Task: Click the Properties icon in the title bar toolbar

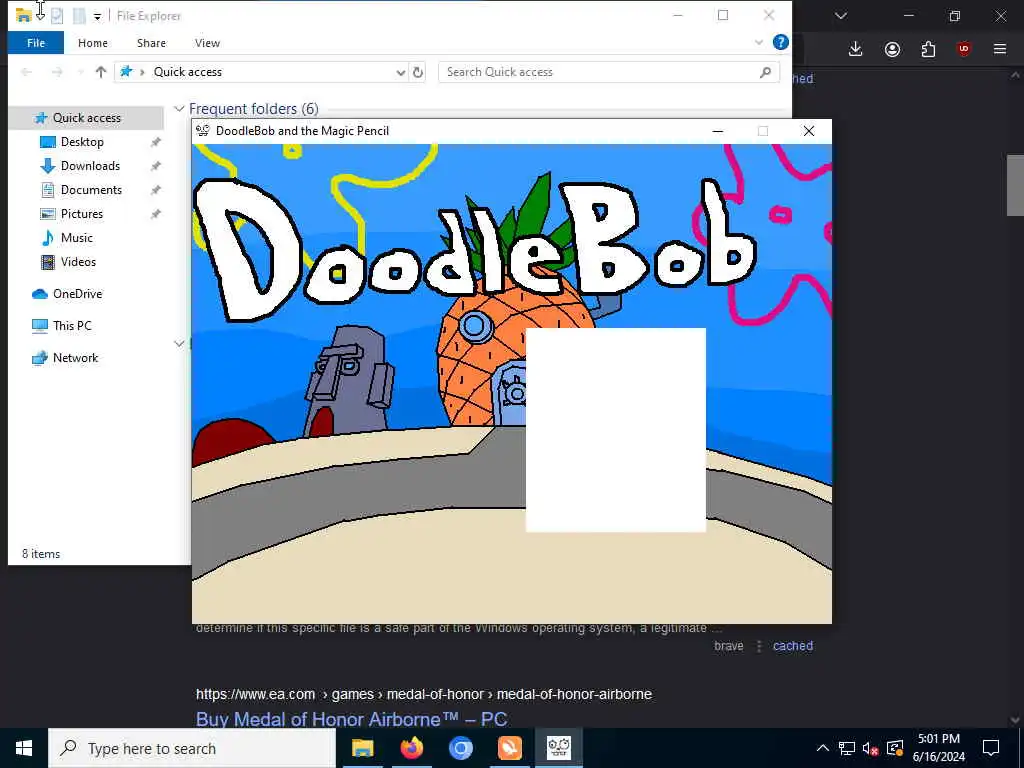Action: (57, 16)
